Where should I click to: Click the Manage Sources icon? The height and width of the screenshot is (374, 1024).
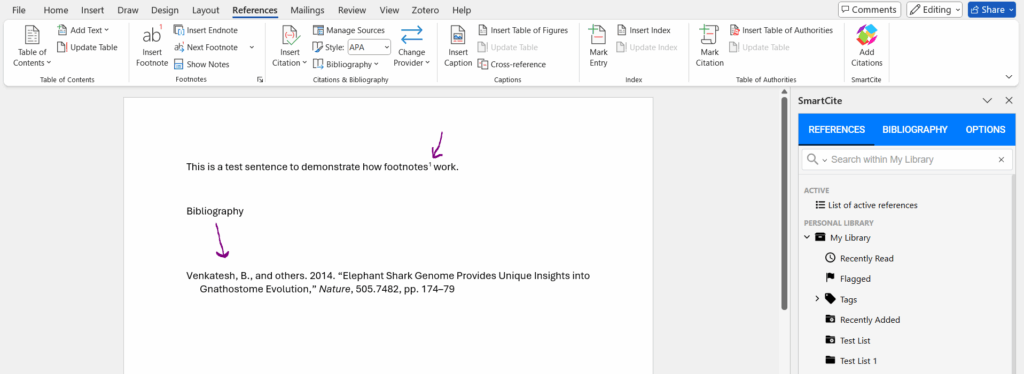point(318,30)
